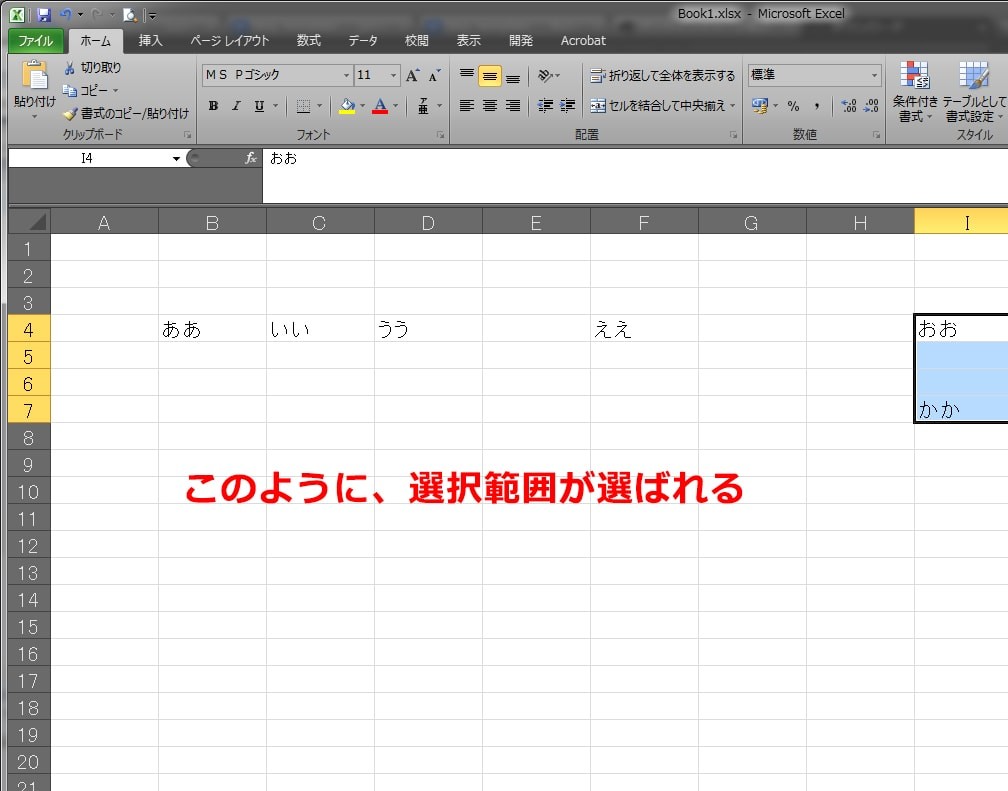Apply the percent style to cells
This screenshot has width=1008, height=791.
pos(794,104)
